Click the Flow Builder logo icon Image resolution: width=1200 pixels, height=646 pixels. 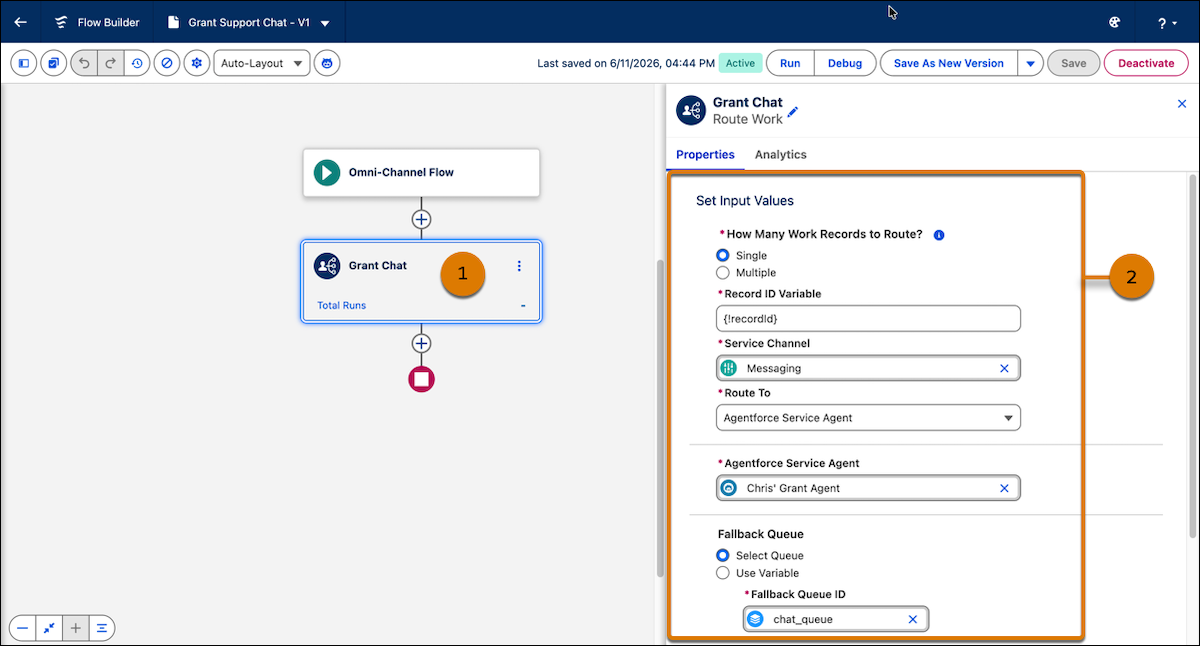(x=62, y=22)
